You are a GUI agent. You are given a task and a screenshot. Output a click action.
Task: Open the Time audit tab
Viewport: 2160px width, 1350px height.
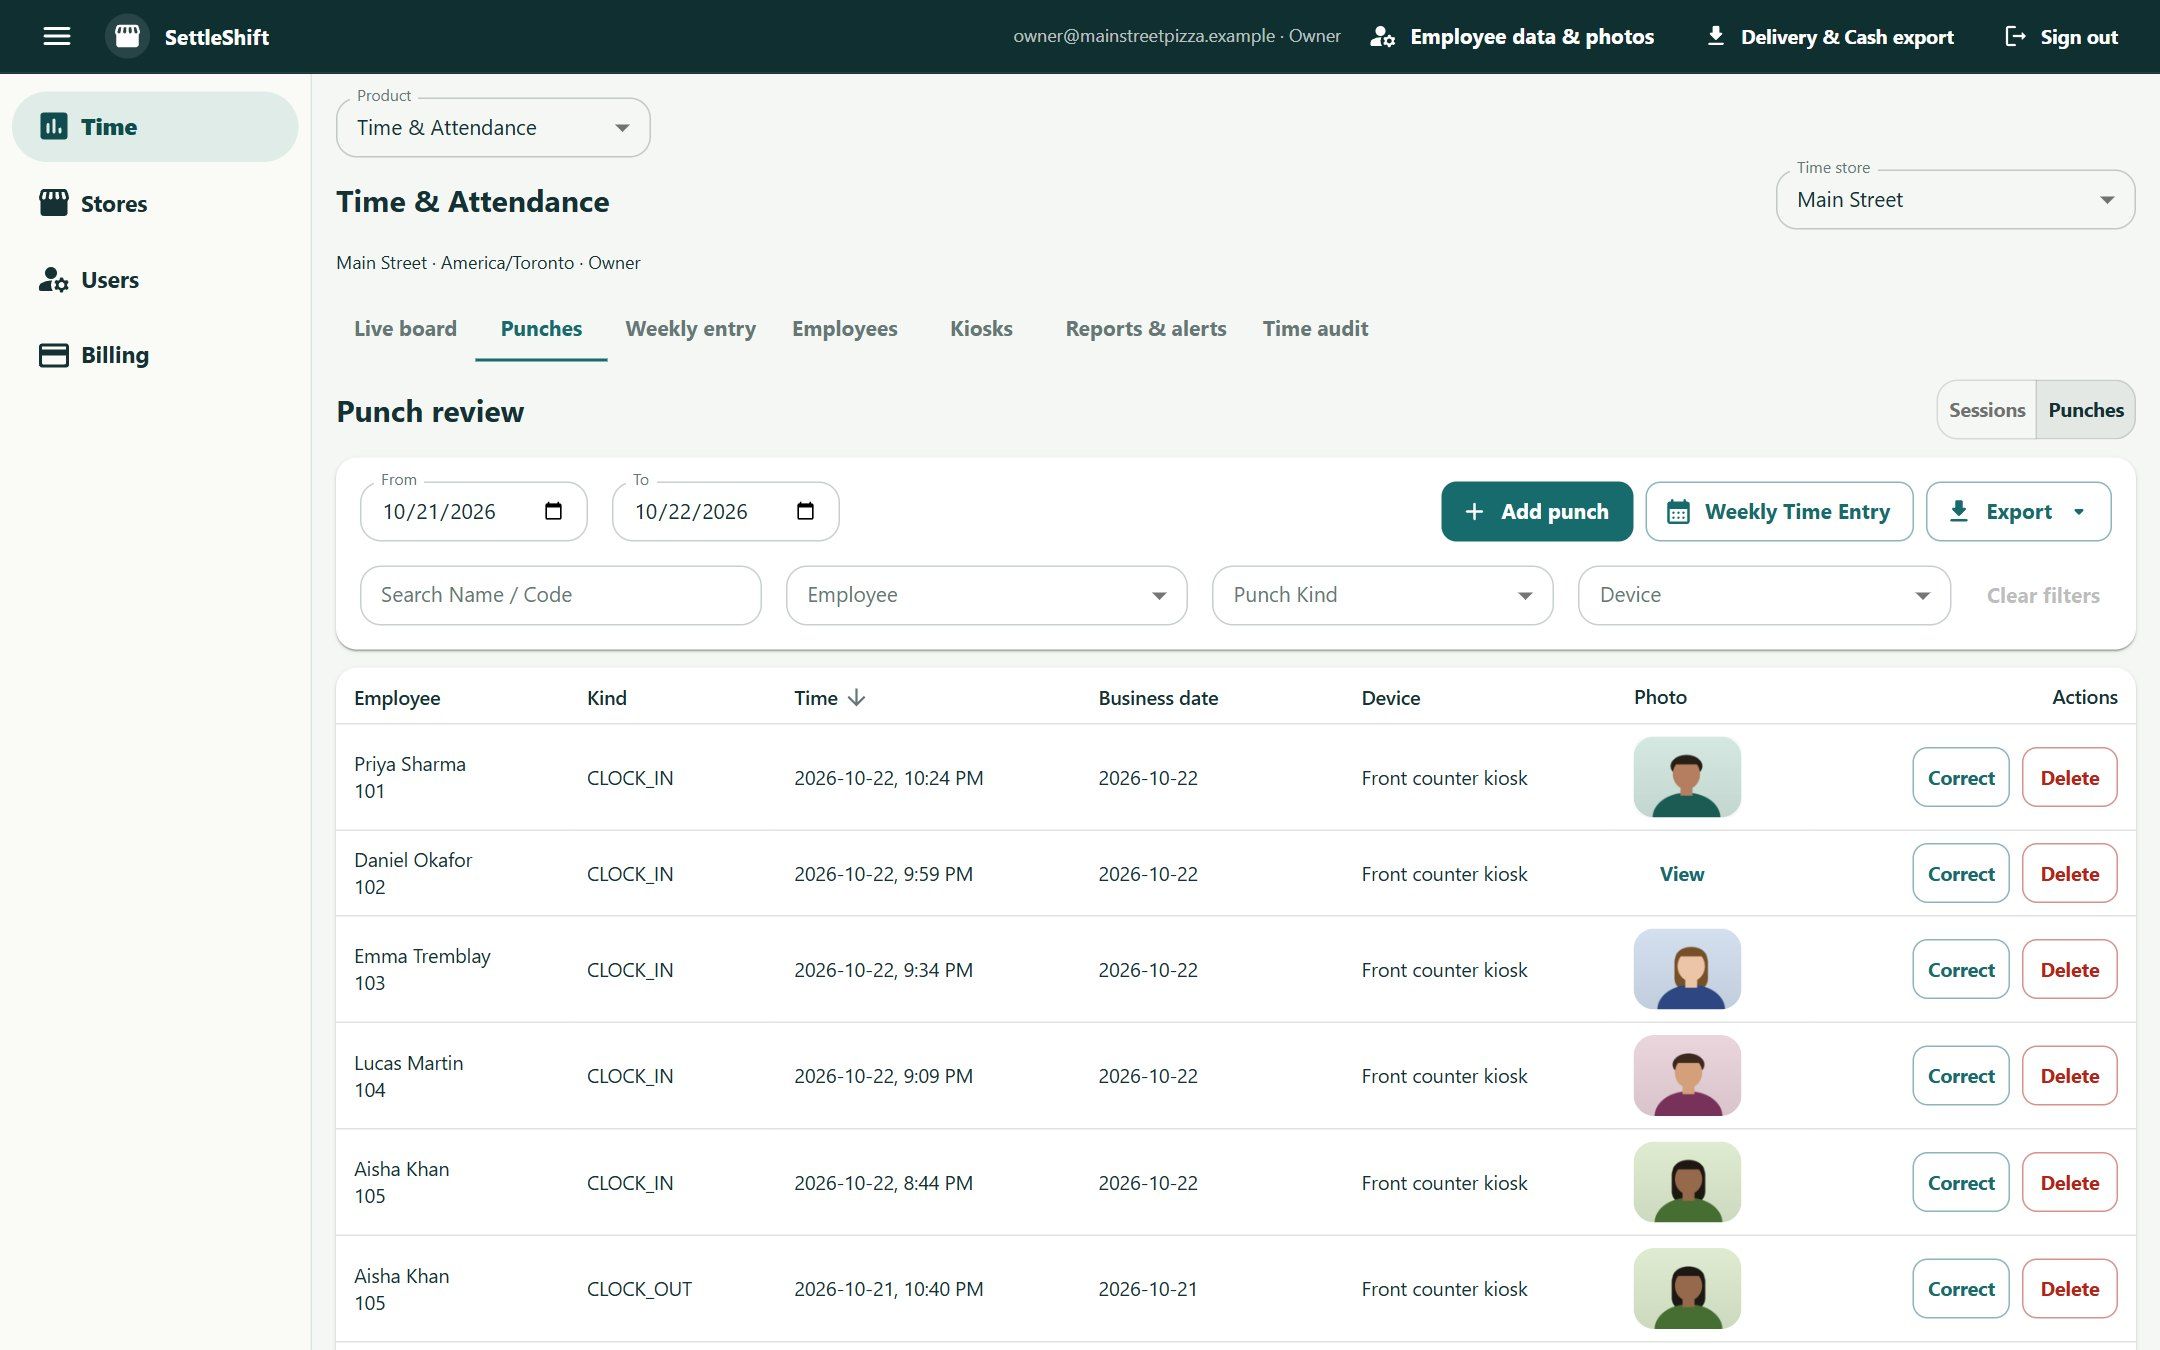(x=1315, y=329)
